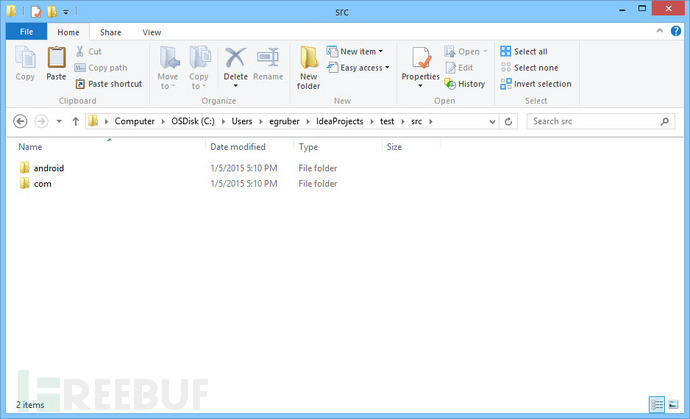This screenshot has height=419, width=690.
Task: Open the Move to menu button
Action: pos(168,68)
